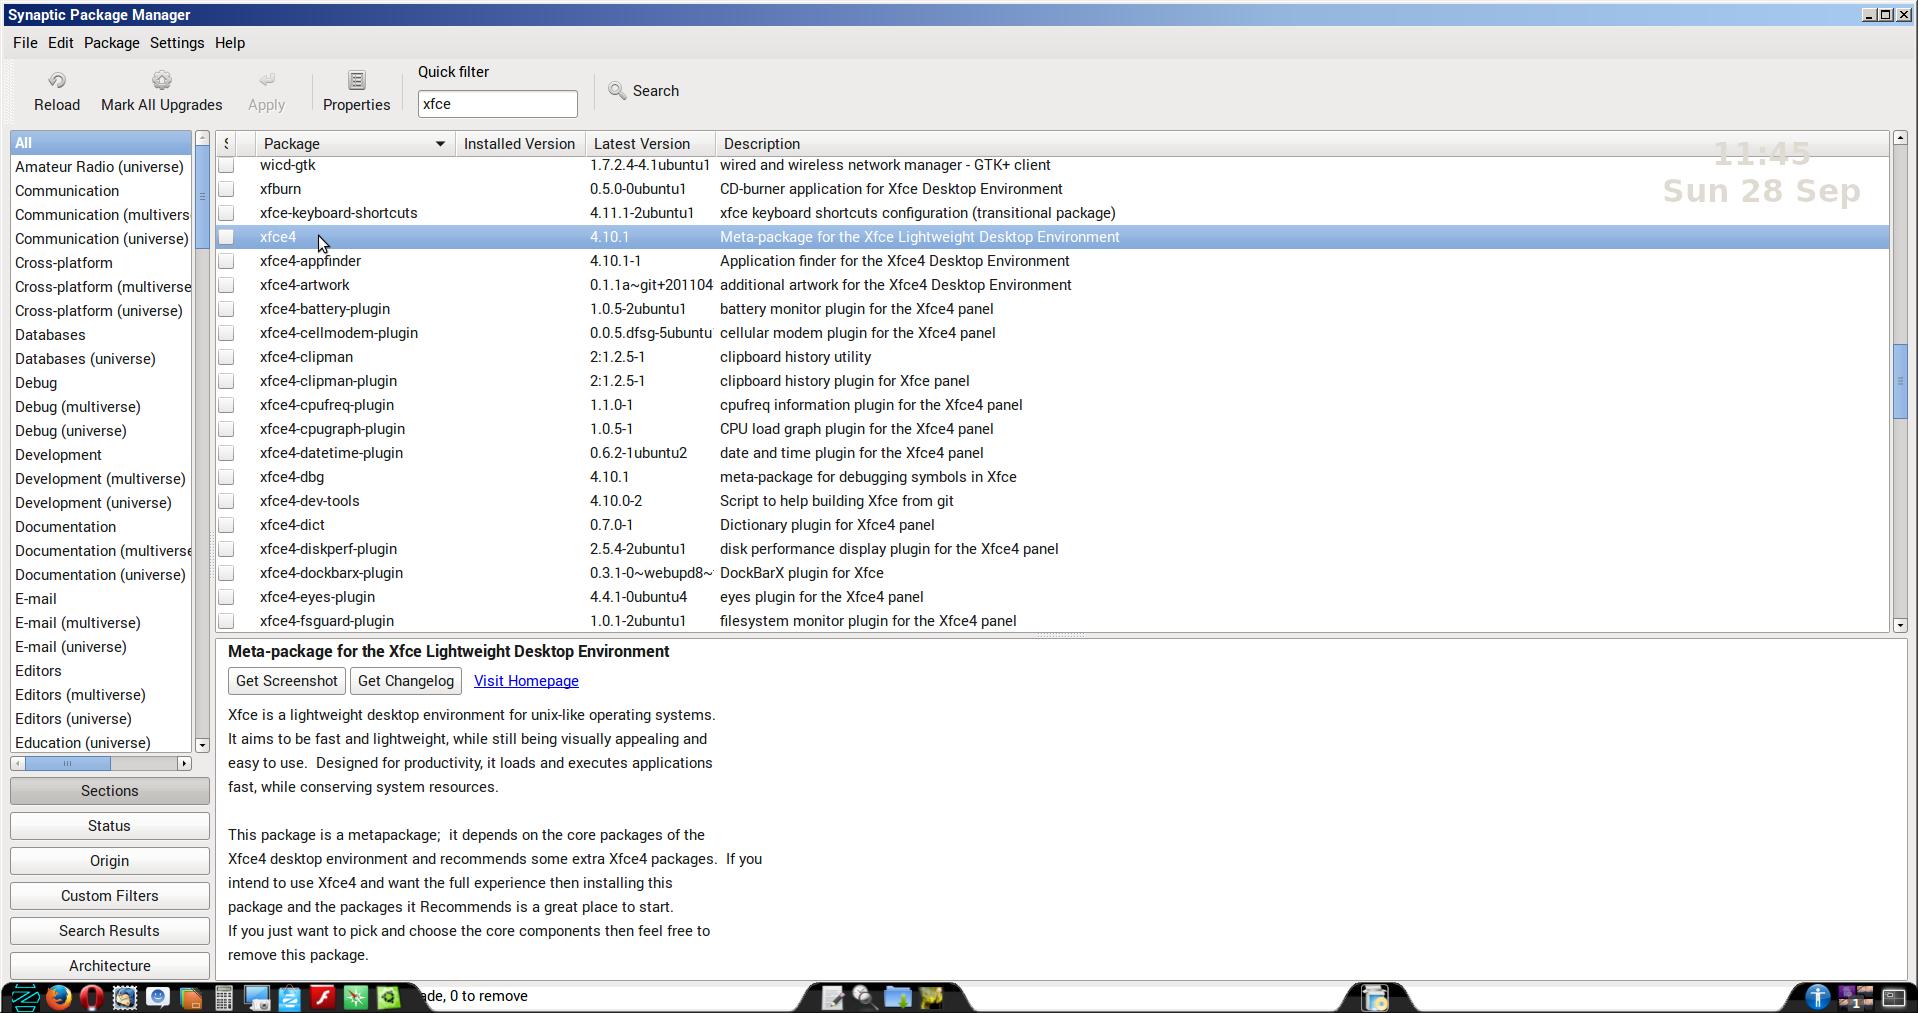Show the Status filter view

pyautogui.click(x=109, y=826)
